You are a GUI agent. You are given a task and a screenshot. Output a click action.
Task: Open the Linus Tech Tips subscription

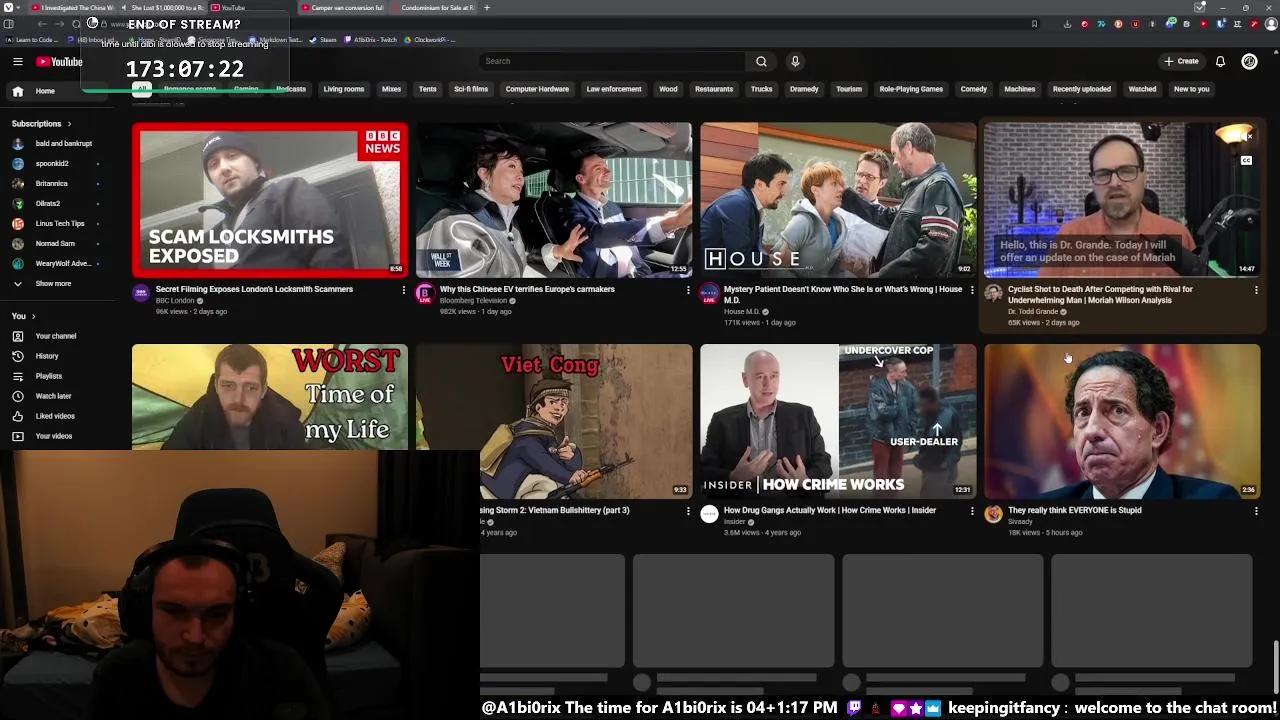pyautogui.click(x=60, y=223)
